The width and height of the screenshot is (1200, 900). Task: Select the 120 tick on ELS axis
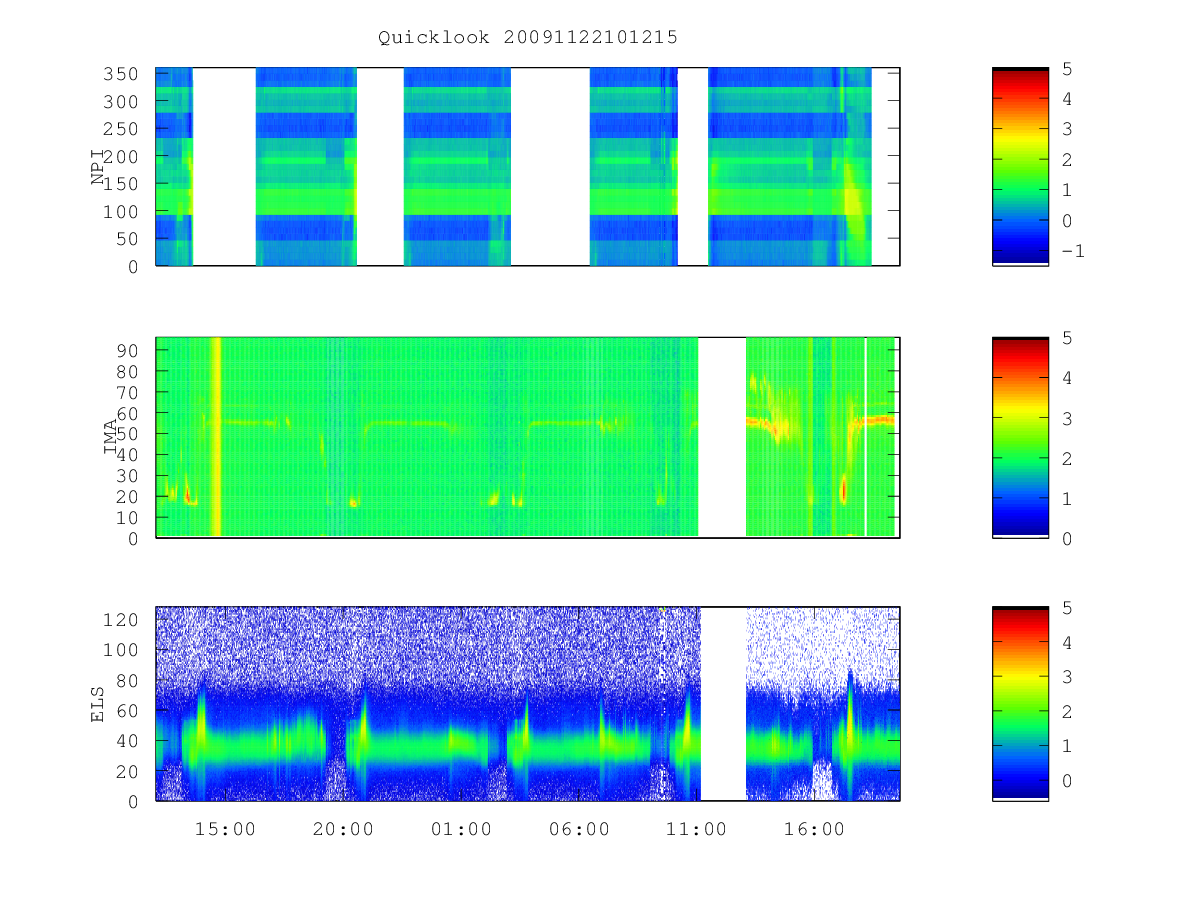pos(122,620)
